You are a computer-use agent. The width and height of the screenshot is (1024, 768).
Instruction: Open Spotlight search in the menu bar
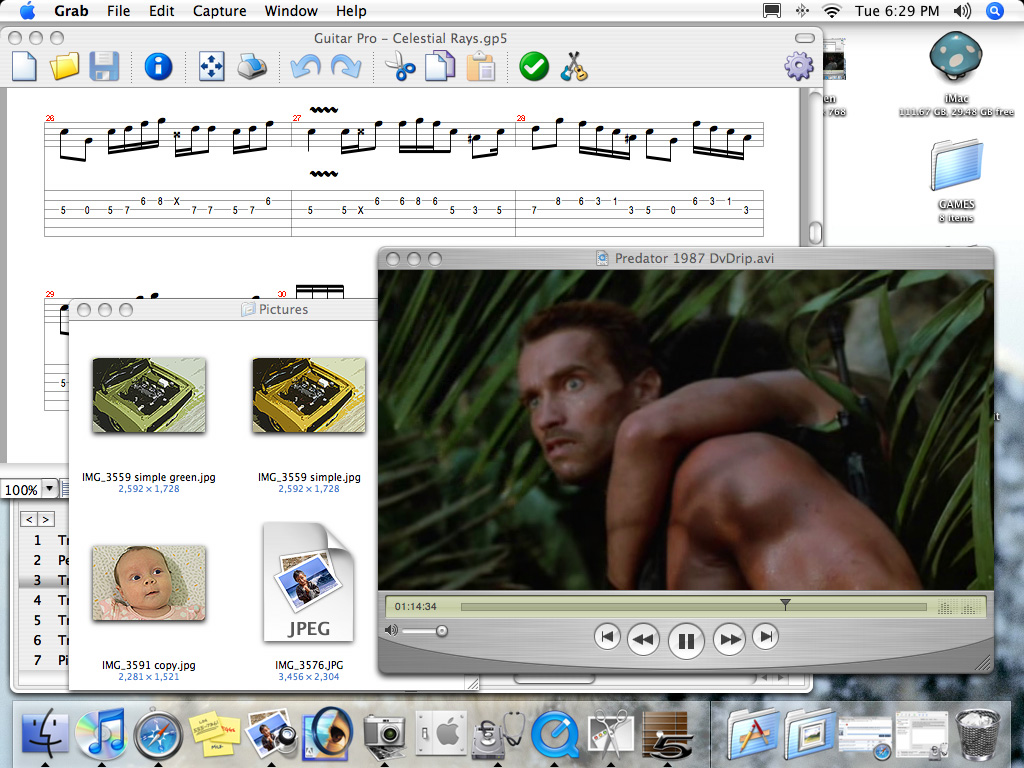click(995, 11)
